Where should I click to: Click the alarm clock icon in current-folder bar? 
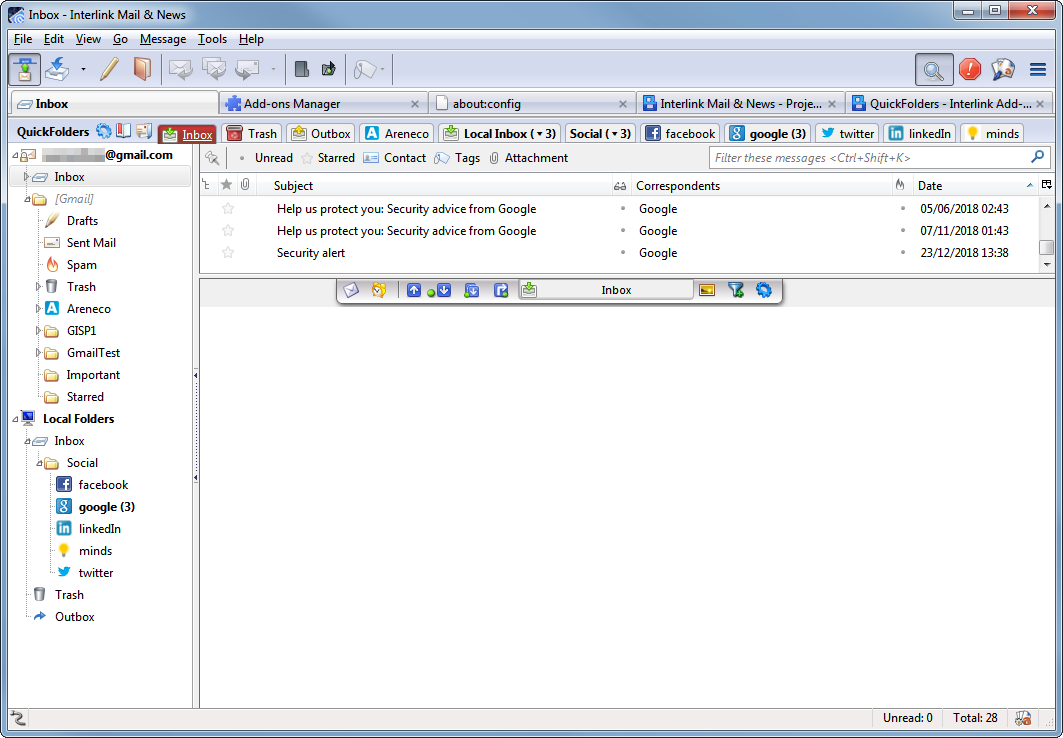(x=378, y=290)
